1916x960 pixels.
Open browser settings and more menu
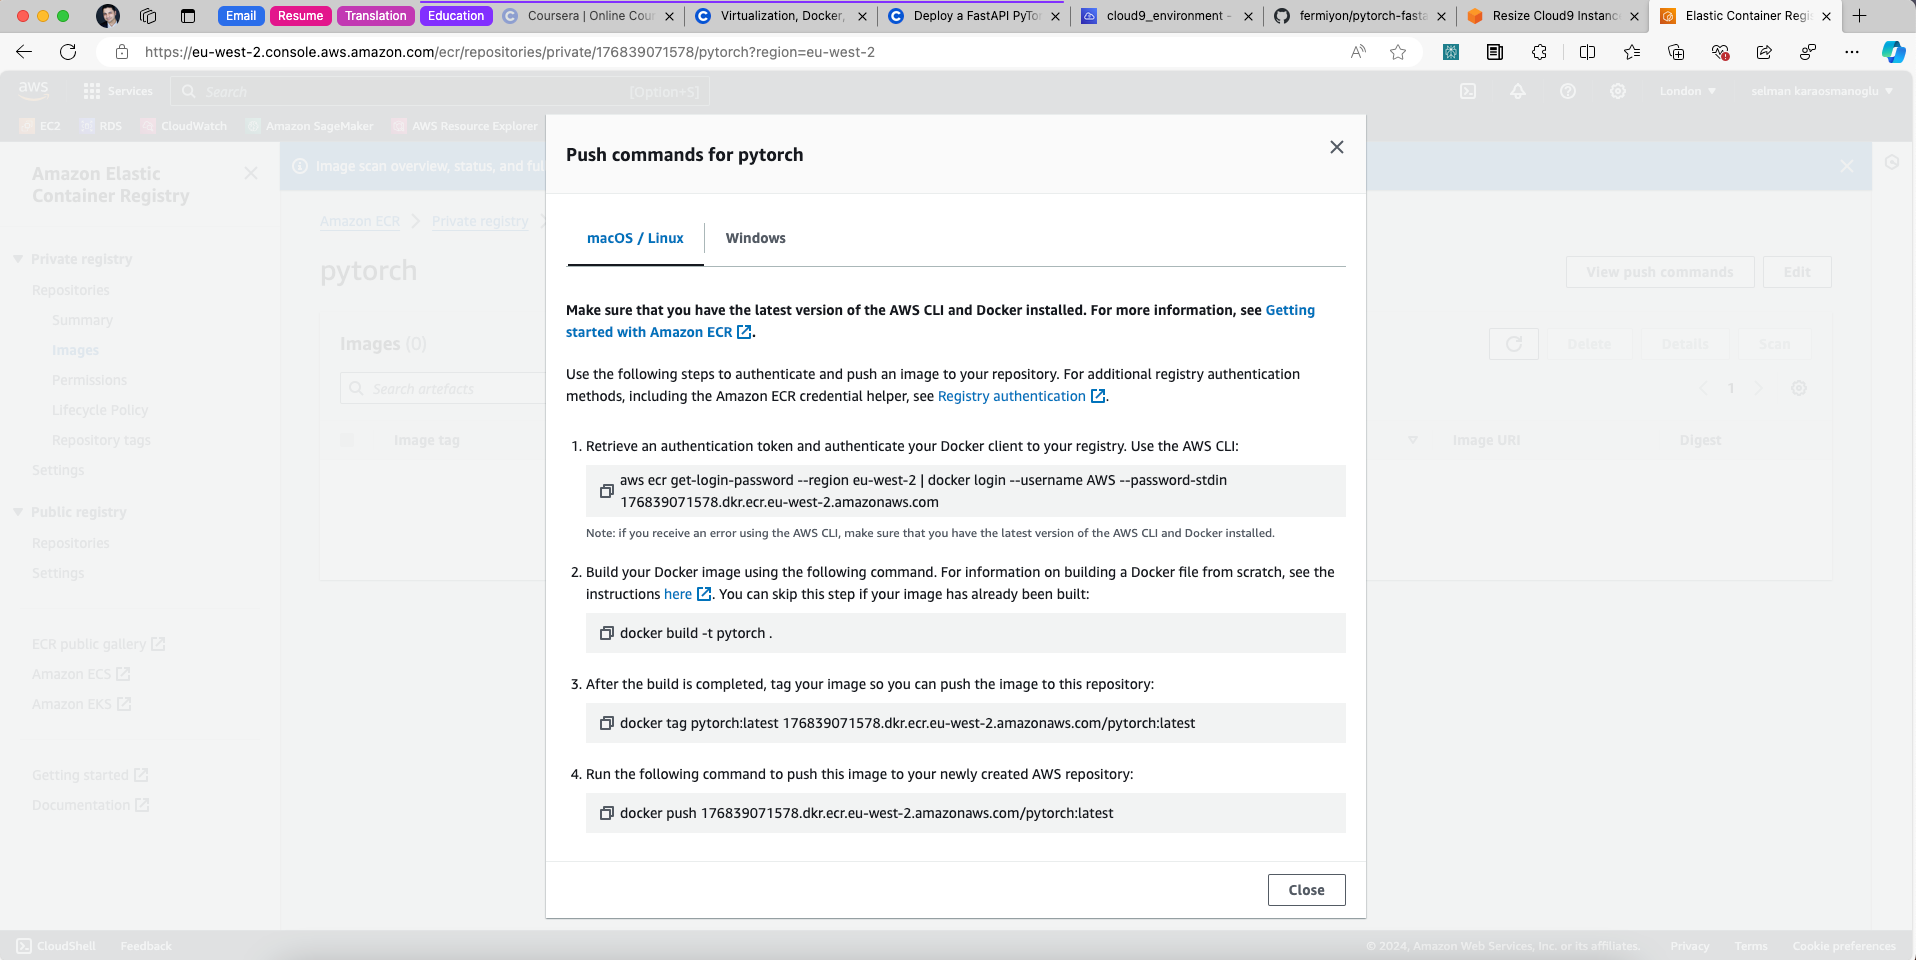(x=1852, y=52)
